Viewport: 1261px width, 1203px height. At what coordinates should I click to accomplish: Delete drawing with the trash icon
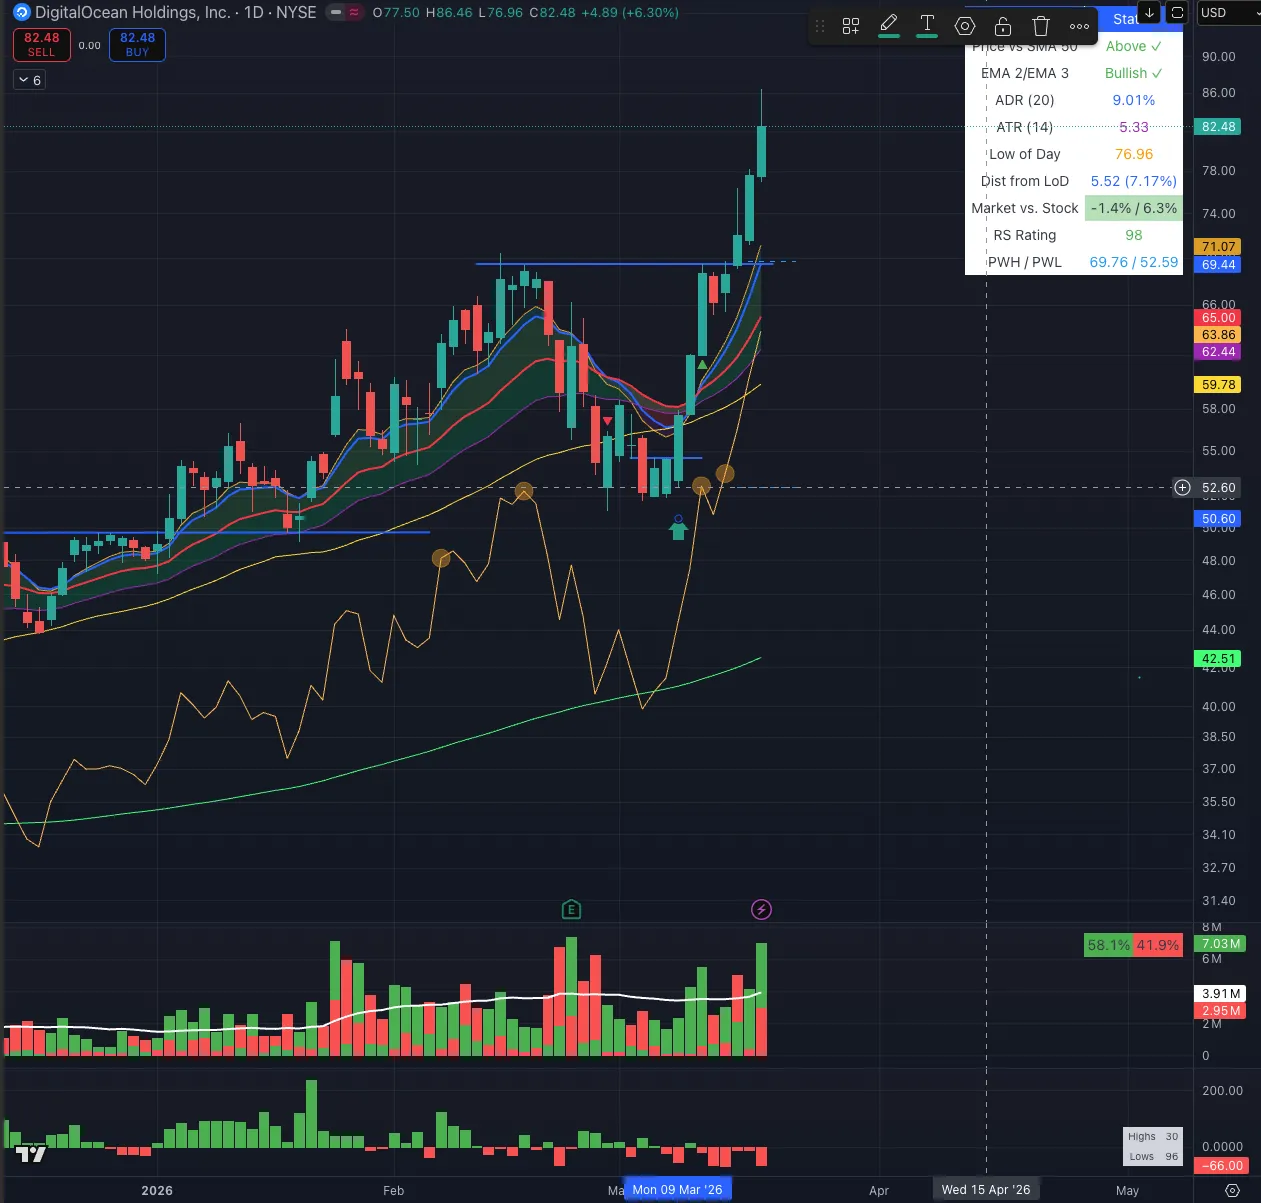pyautogui.click(x=1041, y=27)
